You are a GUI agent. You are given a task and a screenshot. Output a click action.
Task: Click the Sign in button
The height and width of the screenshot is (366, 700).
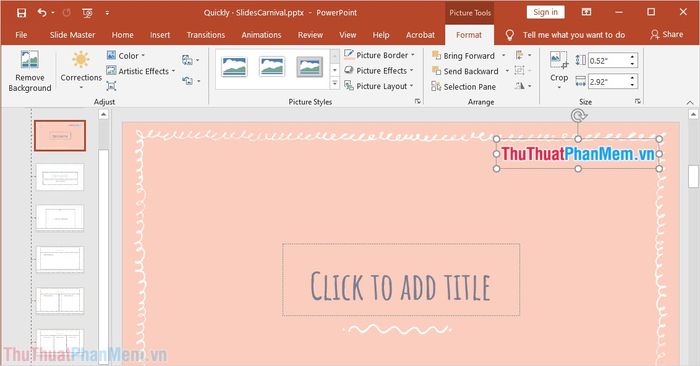[546, 12]
